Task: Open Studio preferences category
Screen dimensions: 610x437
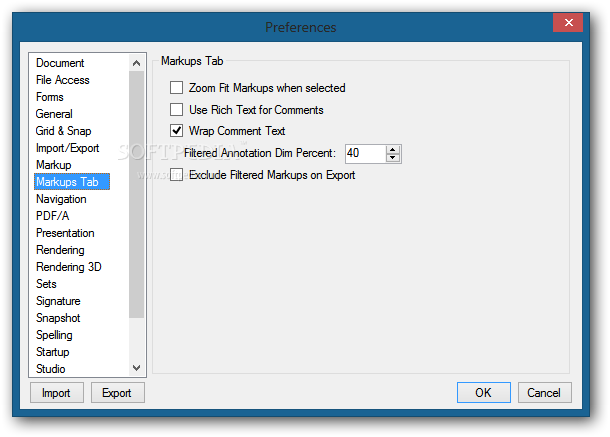Action: click(51, 369)
